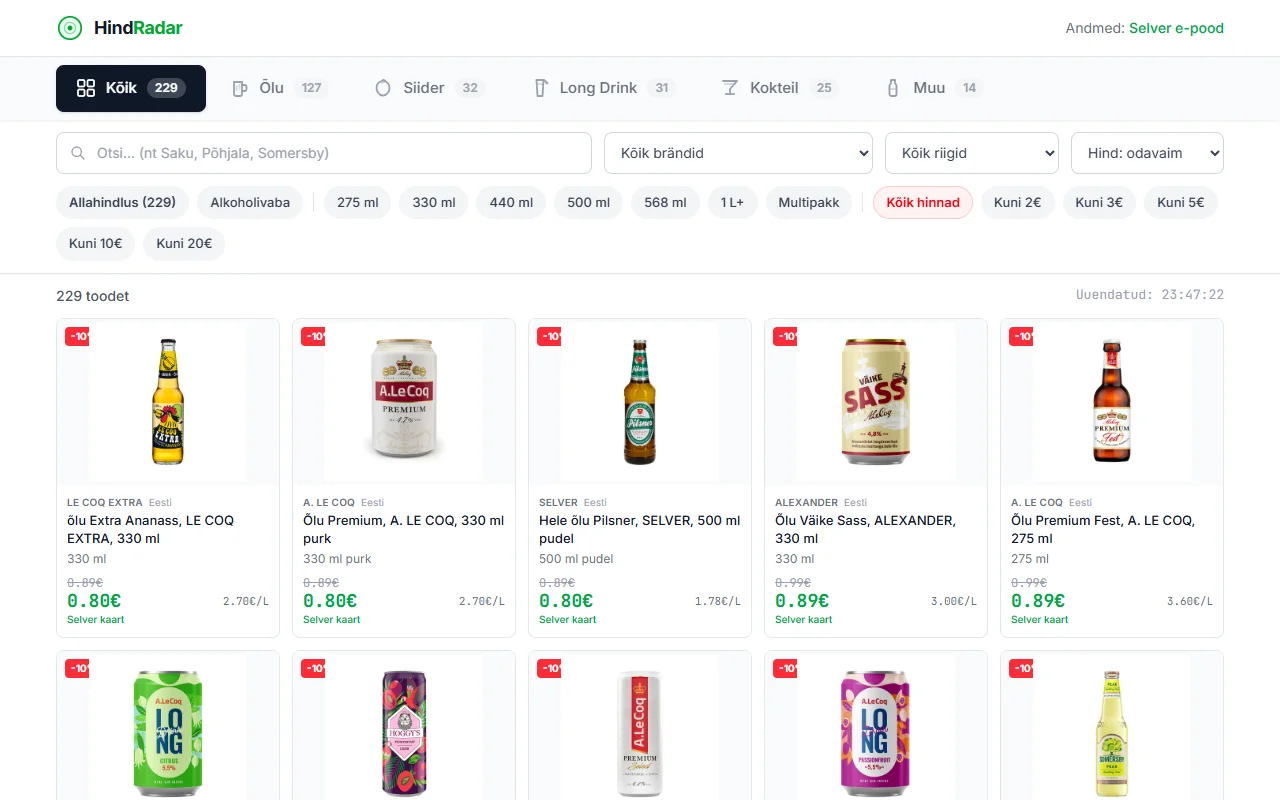Viewport: 1280px width, 800px height.
Task: Click the 500 ml pudel size text
Action: [x=576, y=559]
